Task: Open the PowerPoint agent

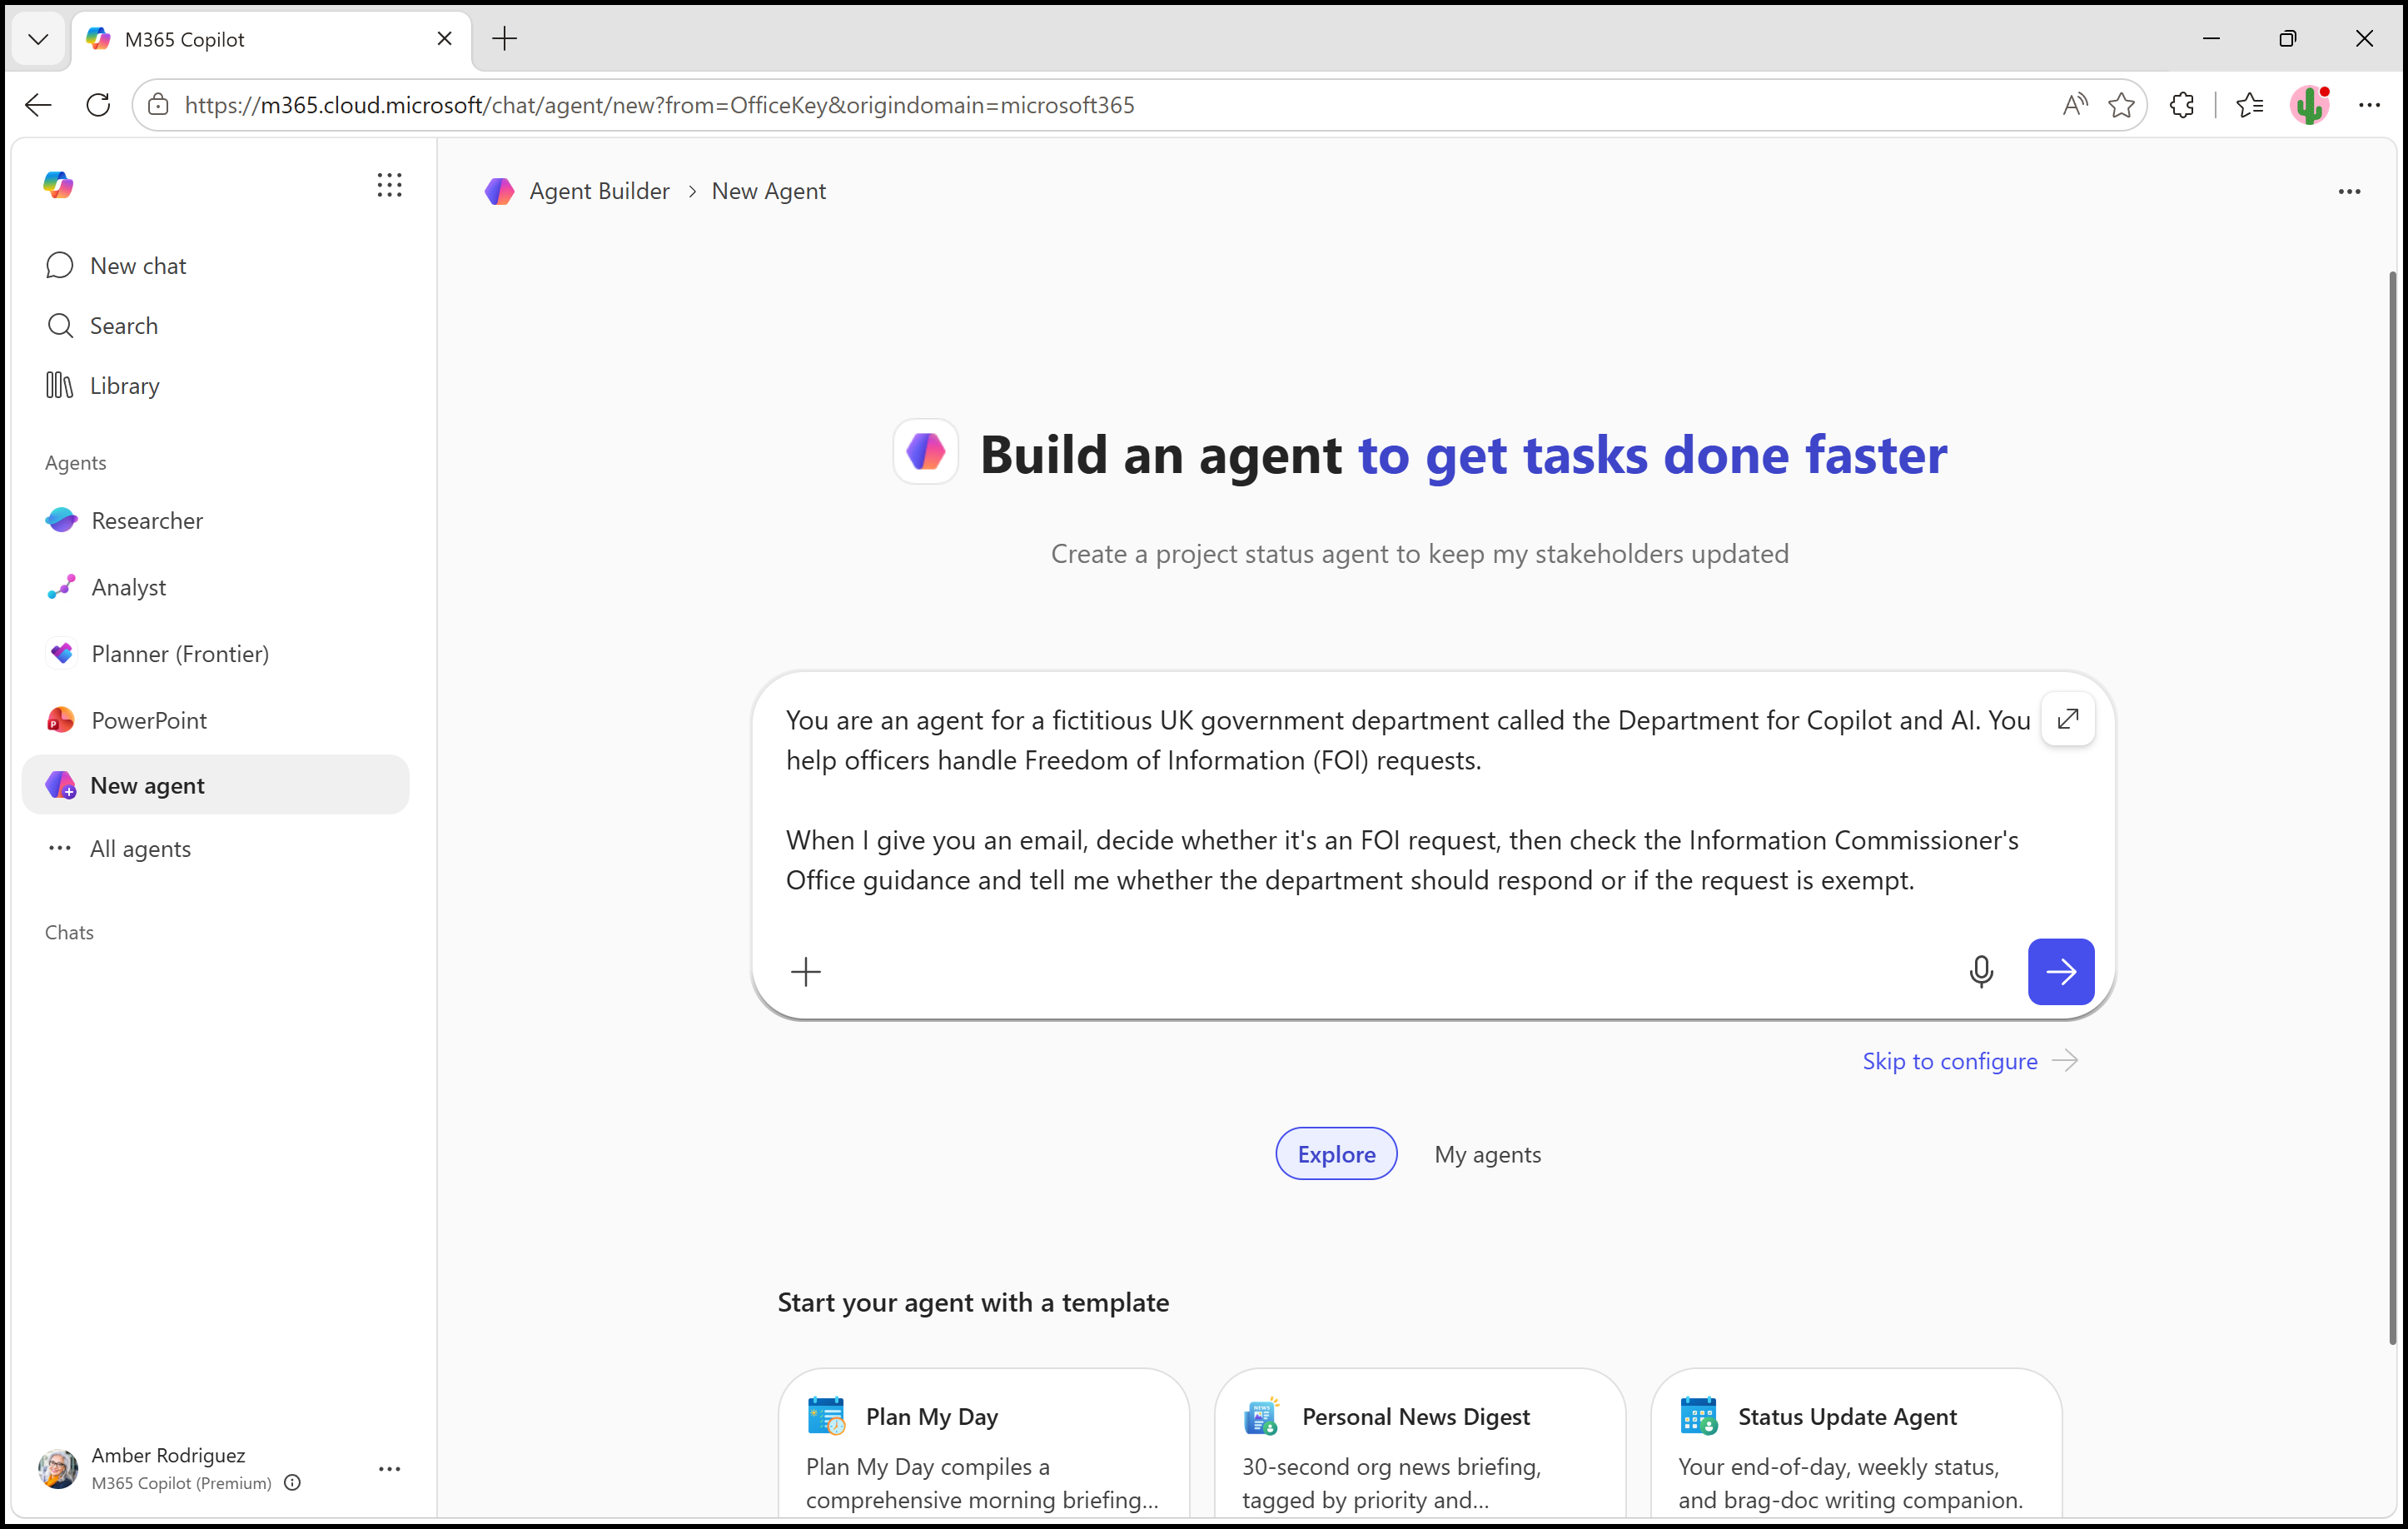Action: [215, 720]
